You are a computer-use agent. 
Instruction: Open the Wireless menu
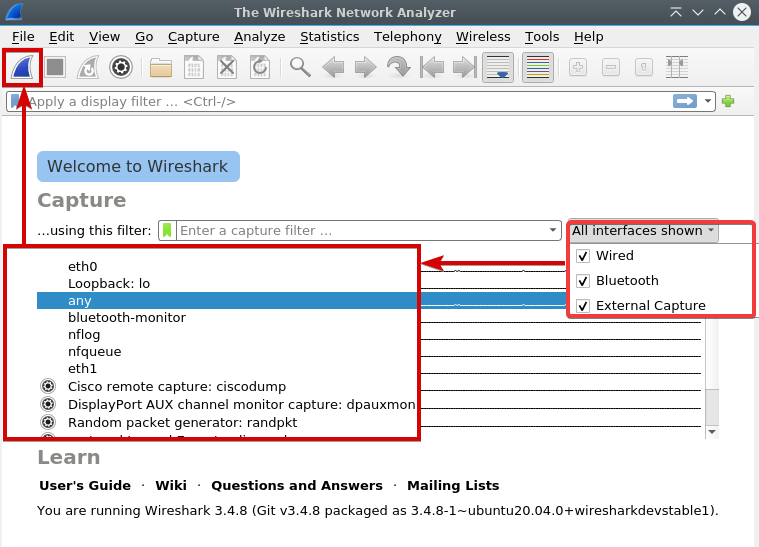[483, 37]
